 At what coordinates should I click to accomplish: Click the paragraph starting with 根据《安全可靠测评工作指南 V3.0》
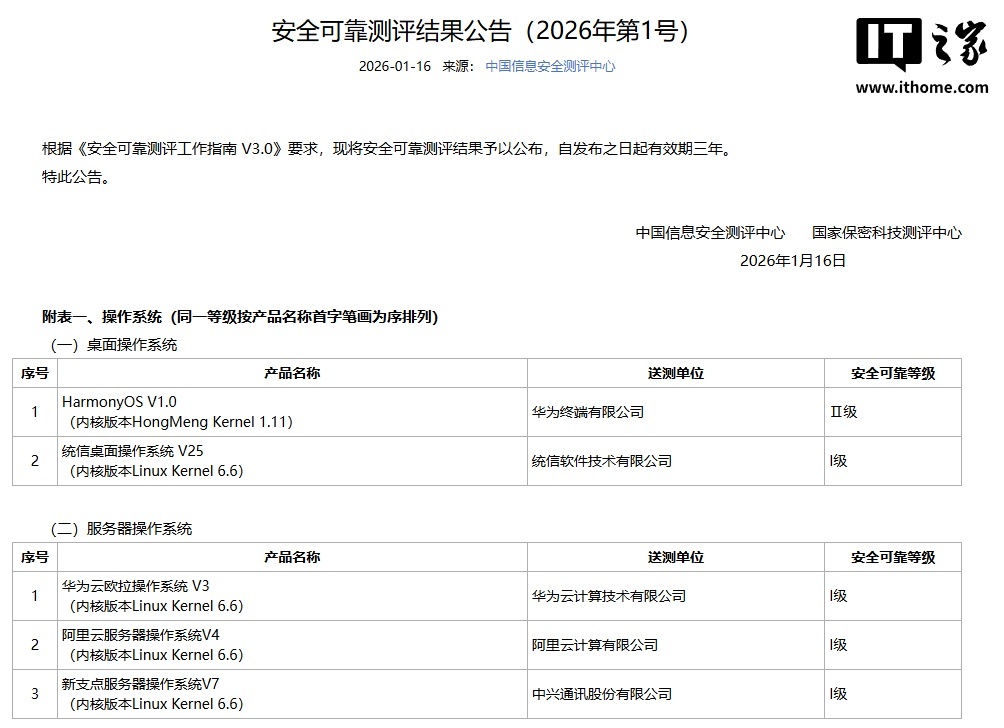387,149
